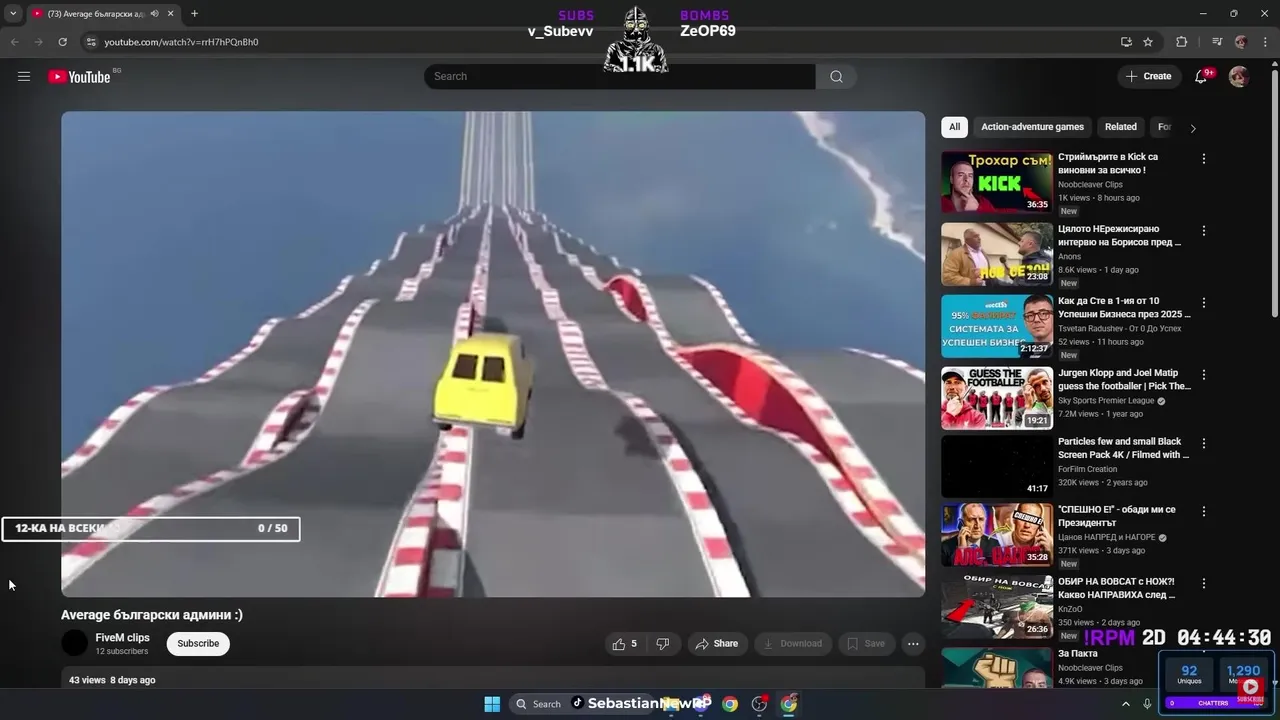Screen dimensions: 1280x720
Task: View site information icon in address bar
Action: [x=91, y=42]
